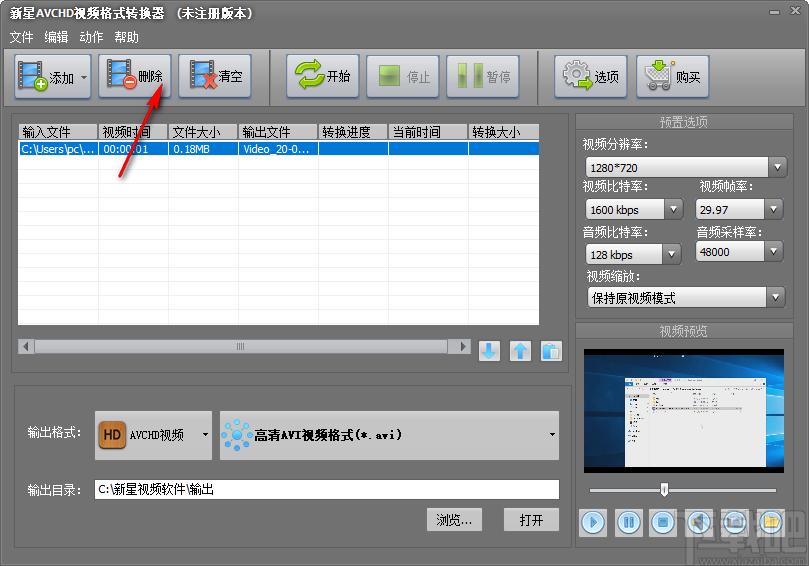Expand audio bitrate 128 kbps dropdown
The image size is (809, 566).
tap(671, 254)
